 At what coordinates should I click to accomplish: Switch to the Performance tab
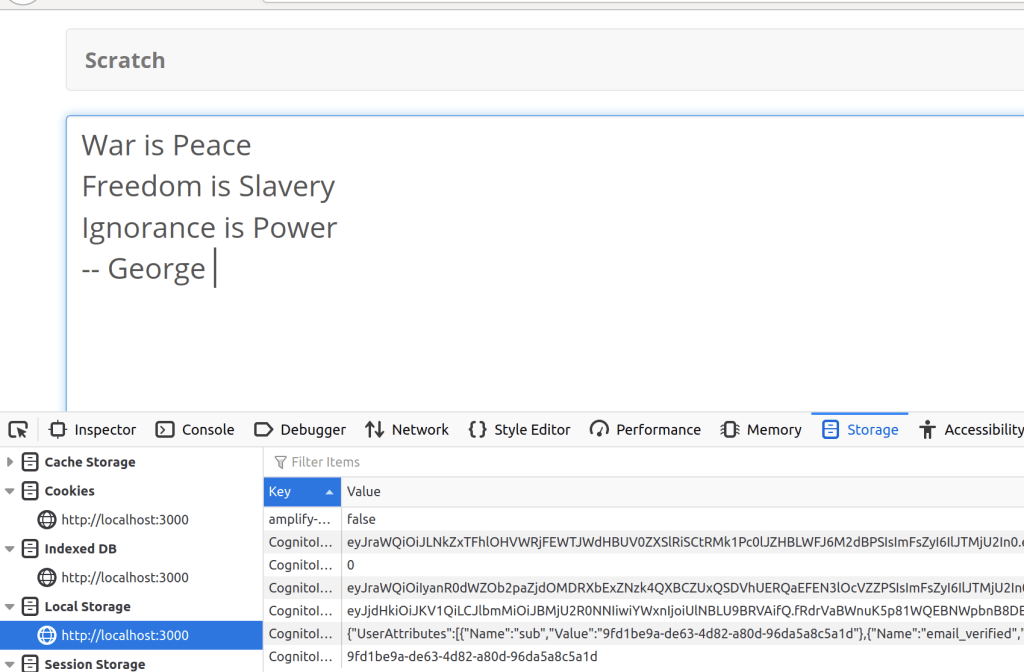tap(645, 430)
